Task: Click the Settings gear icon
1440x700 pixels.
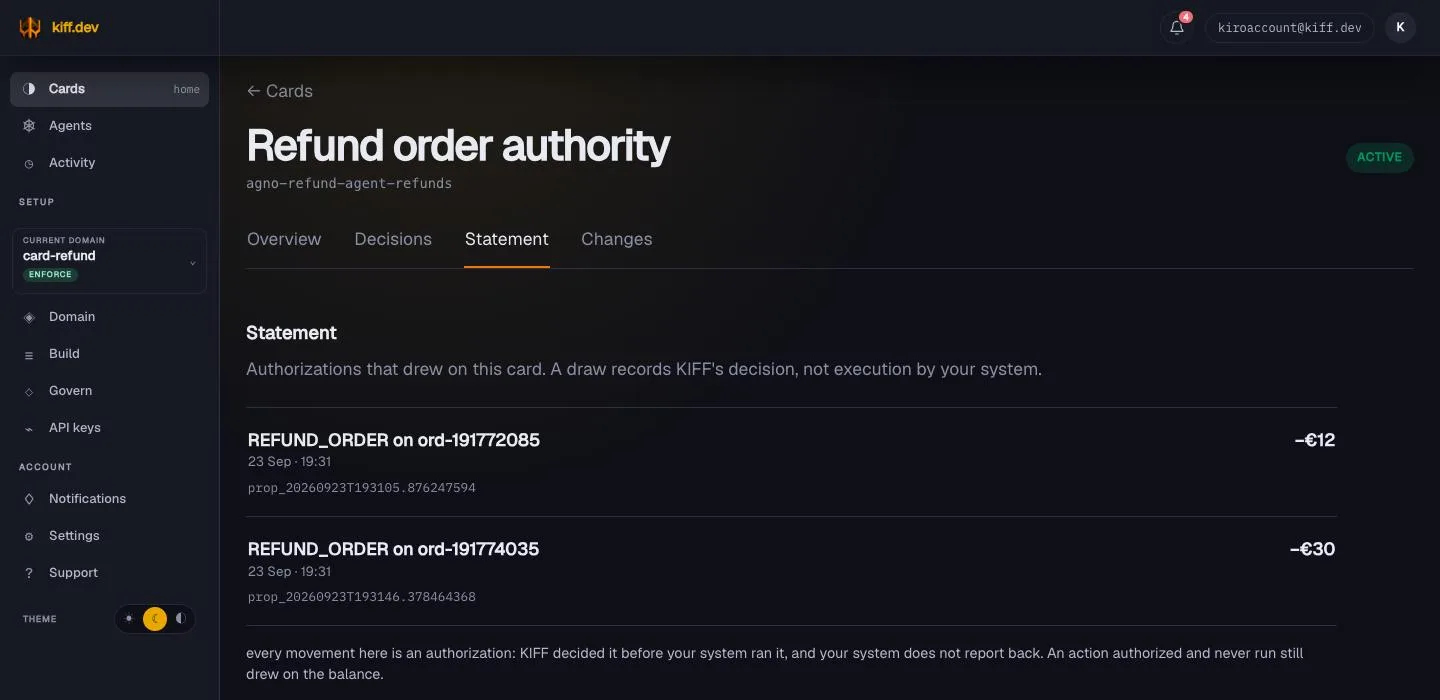Action: tap(29, 536)
